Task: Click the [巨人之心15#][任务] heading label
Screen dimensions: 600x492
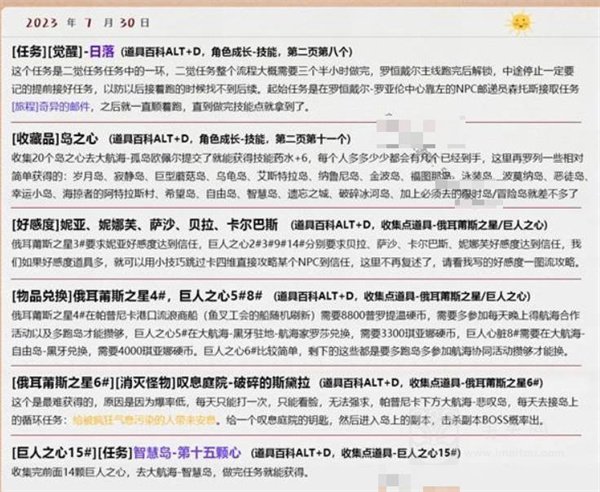Action: 72,453
